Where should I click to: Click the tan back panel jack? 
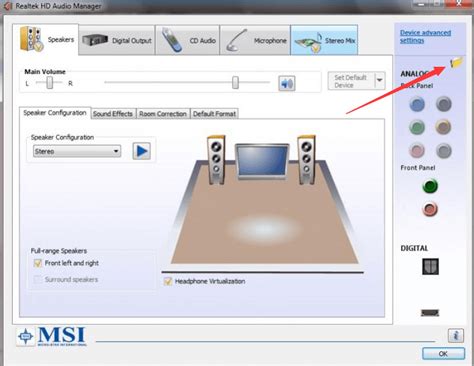point(443,127)
